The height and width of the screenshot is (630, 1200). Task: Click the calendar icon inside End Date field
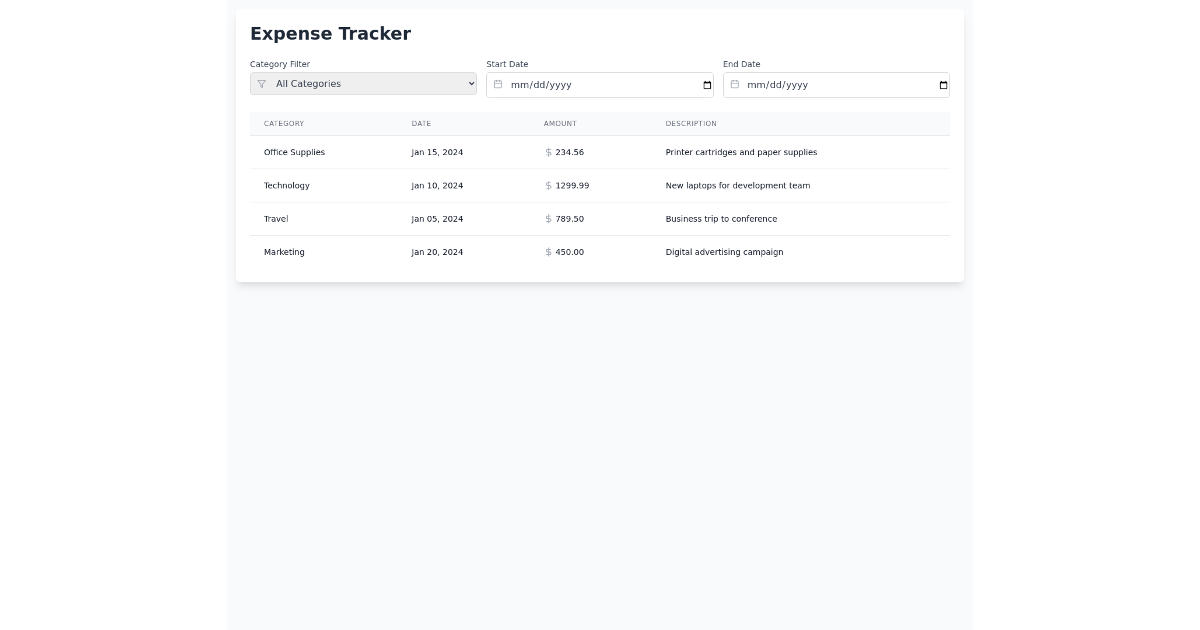(x=734, y=85)
